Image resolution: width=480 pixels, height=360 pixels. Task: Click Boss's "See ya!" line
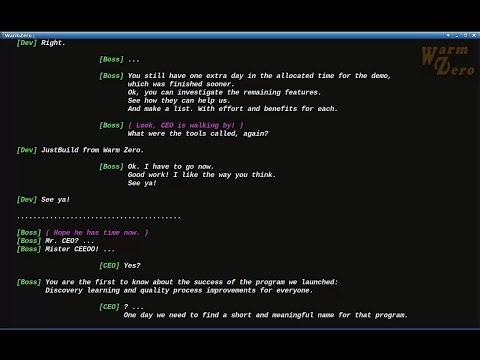tap(142, 183)
